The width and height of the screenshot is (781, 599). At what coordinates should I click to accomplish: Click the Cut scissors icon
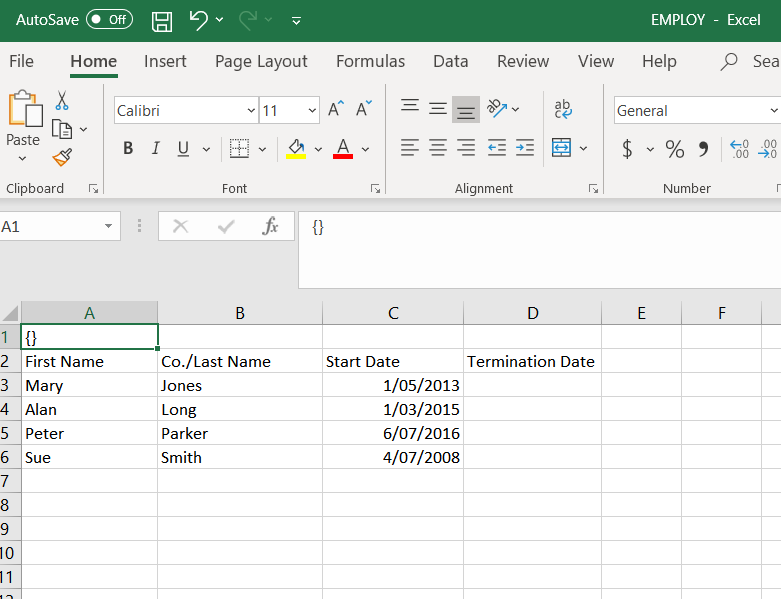pyautogui.click(x=62, y=101)
